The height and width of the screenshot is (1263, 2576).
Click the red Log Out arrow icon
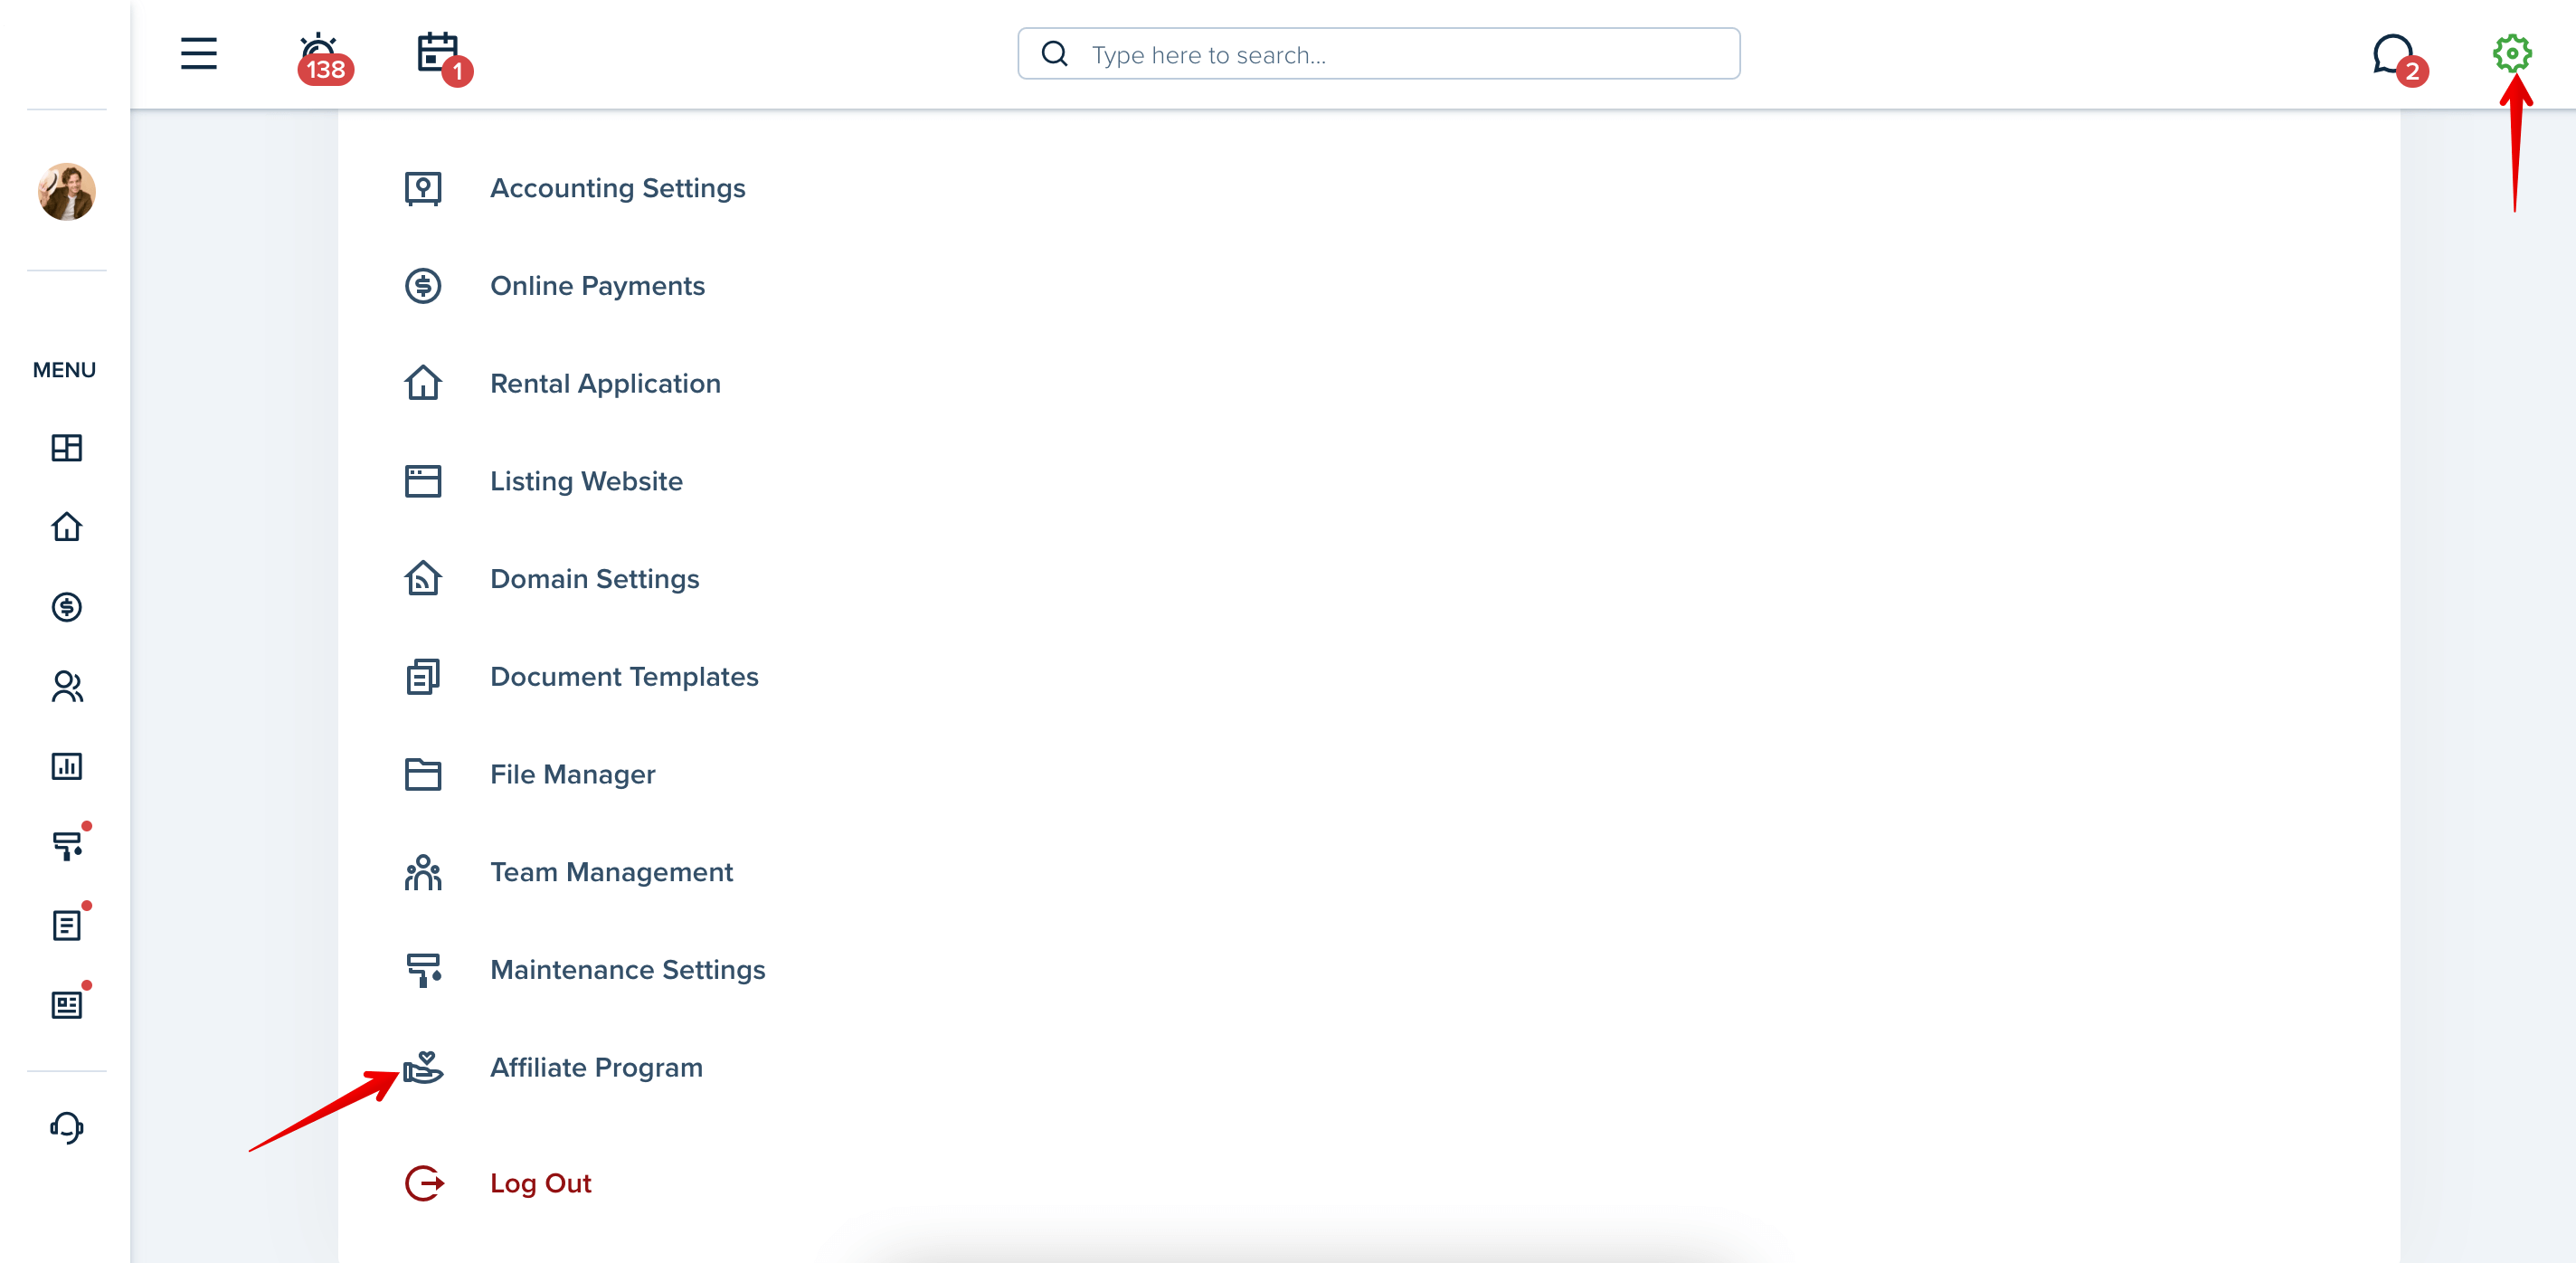point(424,1183)
